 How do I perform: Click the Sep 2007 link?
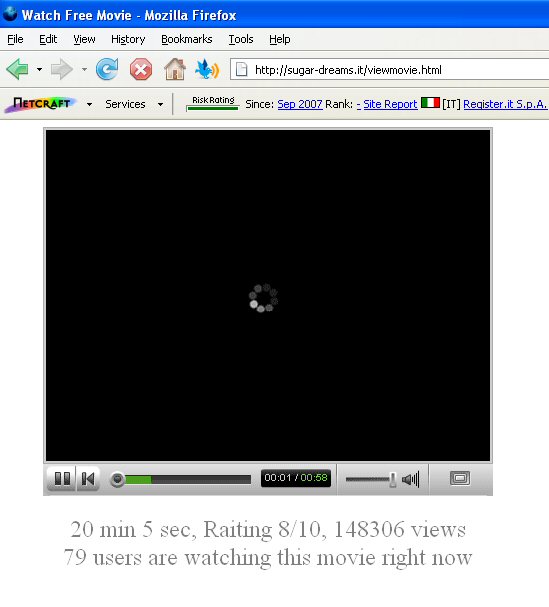tap(300, 104)
